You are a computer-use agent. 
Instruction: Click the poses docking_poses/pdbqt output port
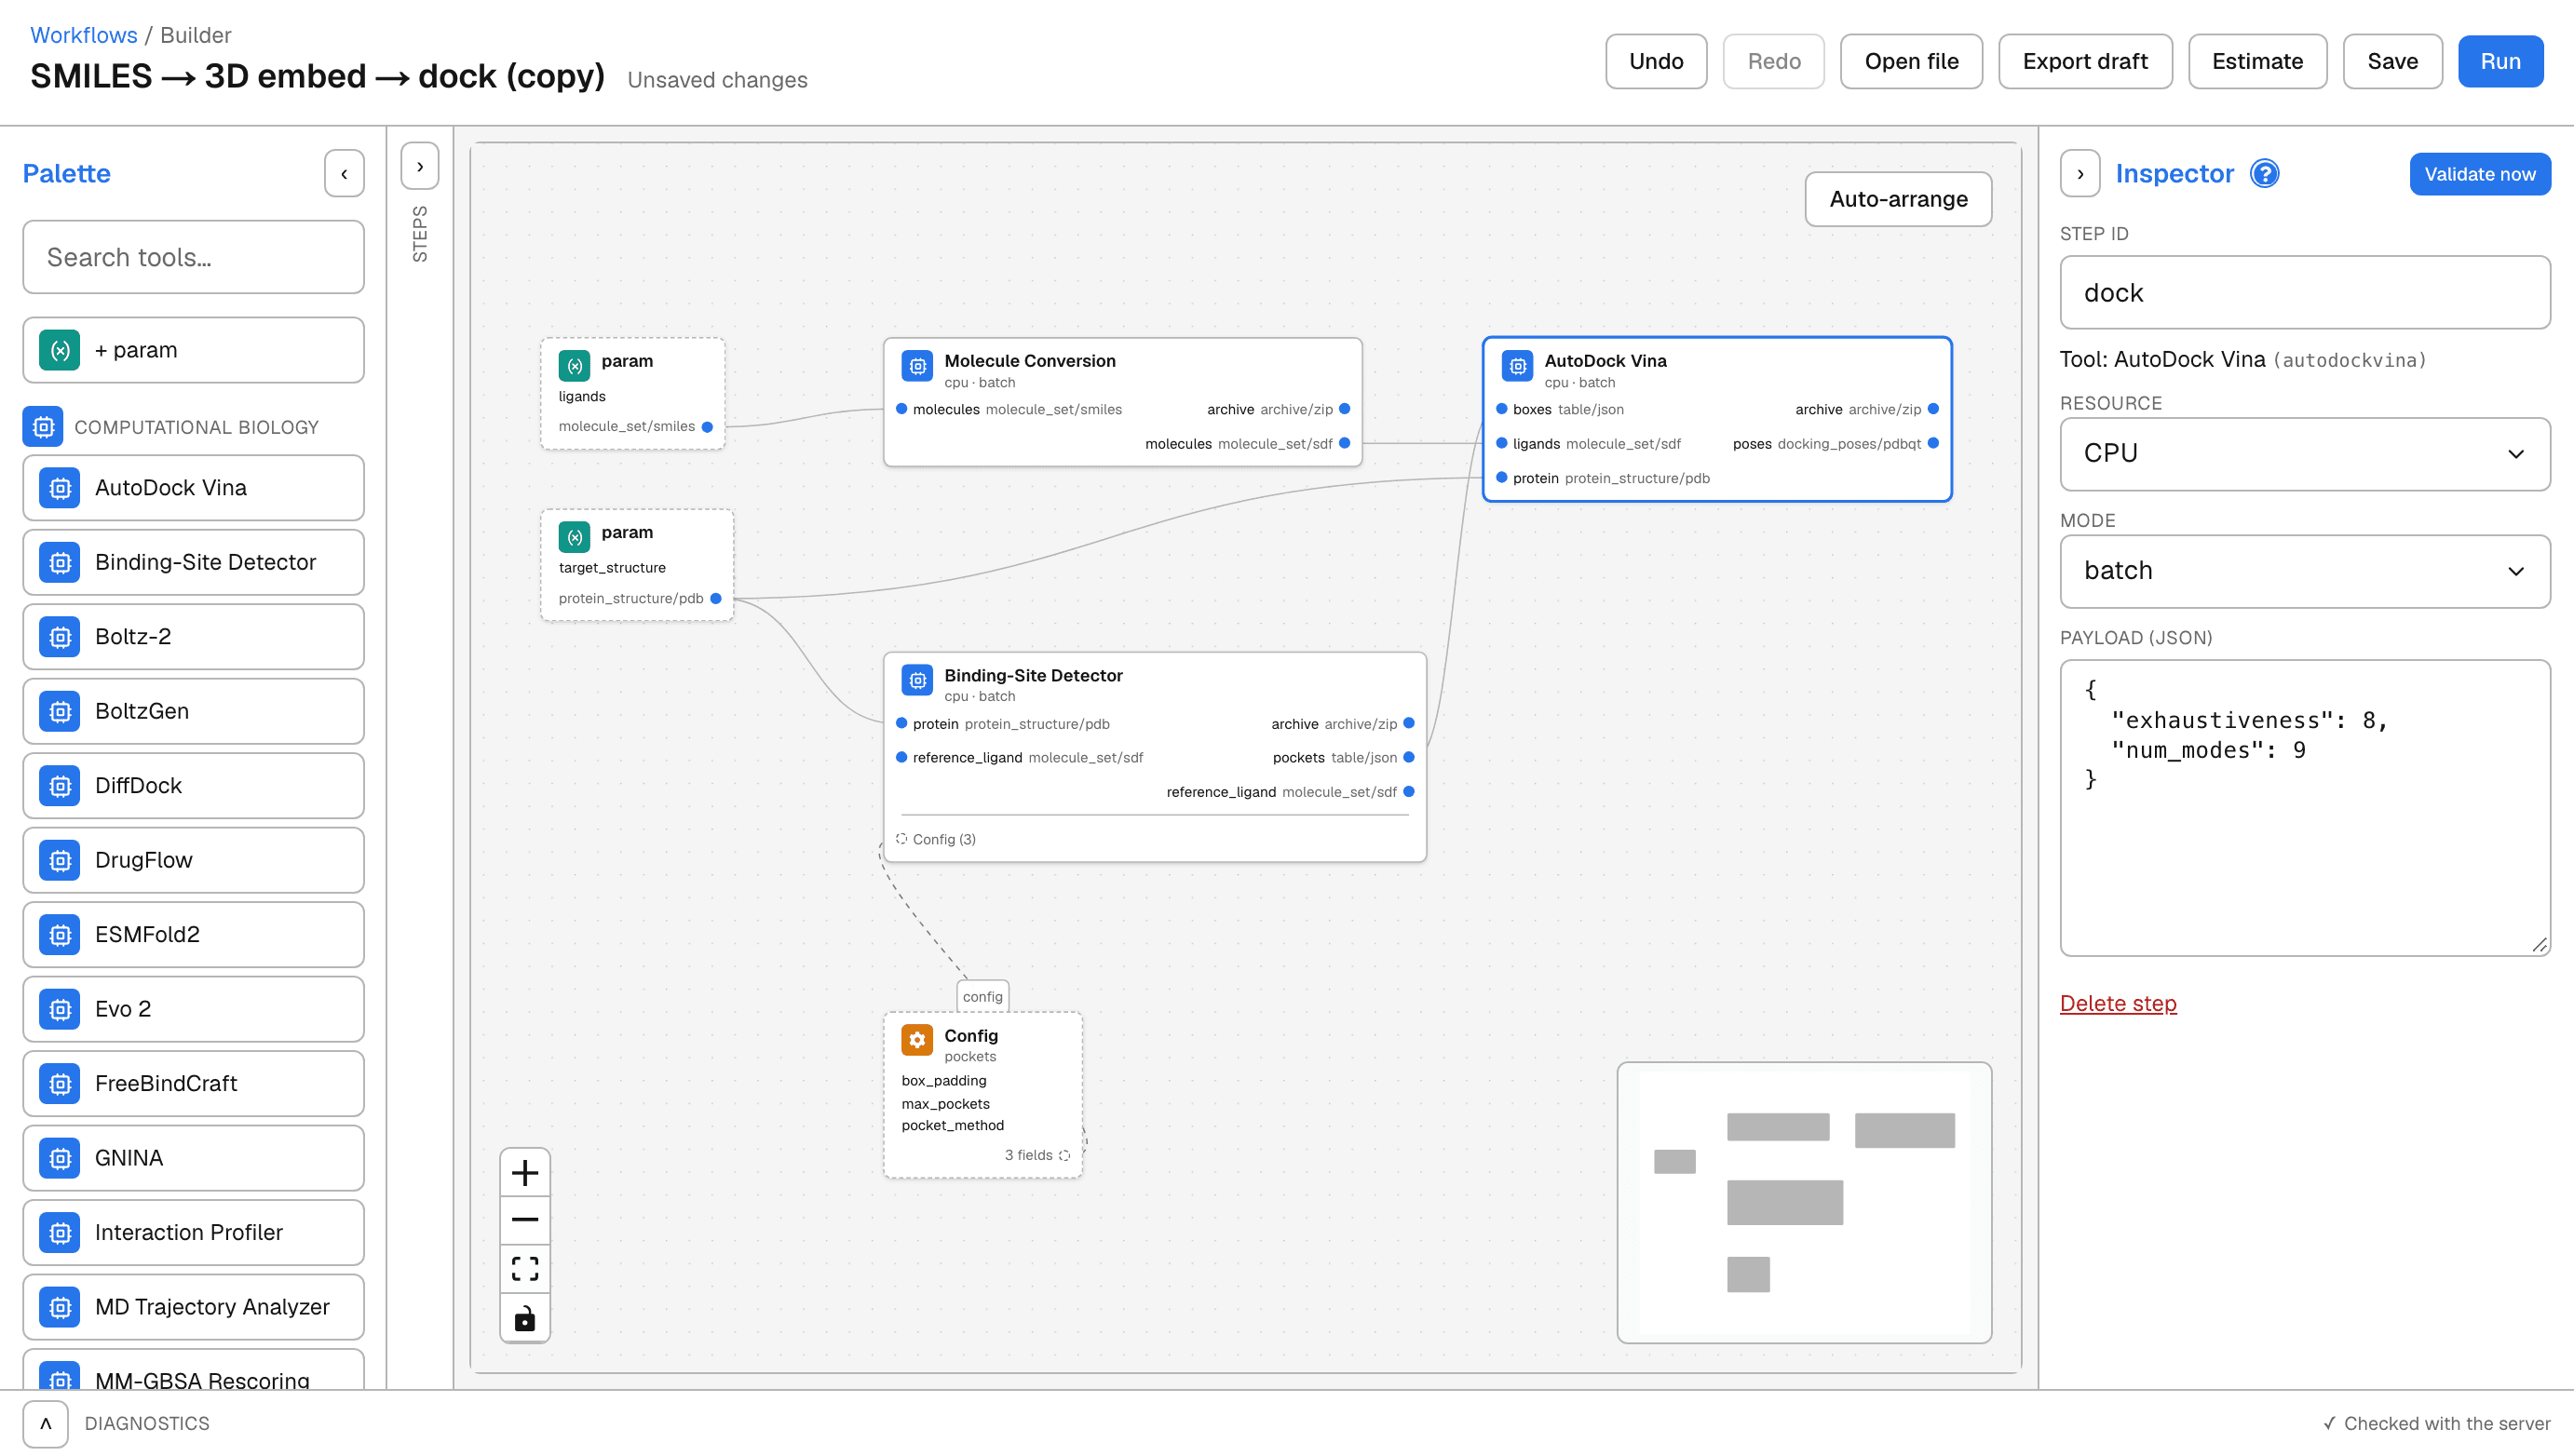pos(1933,443)
